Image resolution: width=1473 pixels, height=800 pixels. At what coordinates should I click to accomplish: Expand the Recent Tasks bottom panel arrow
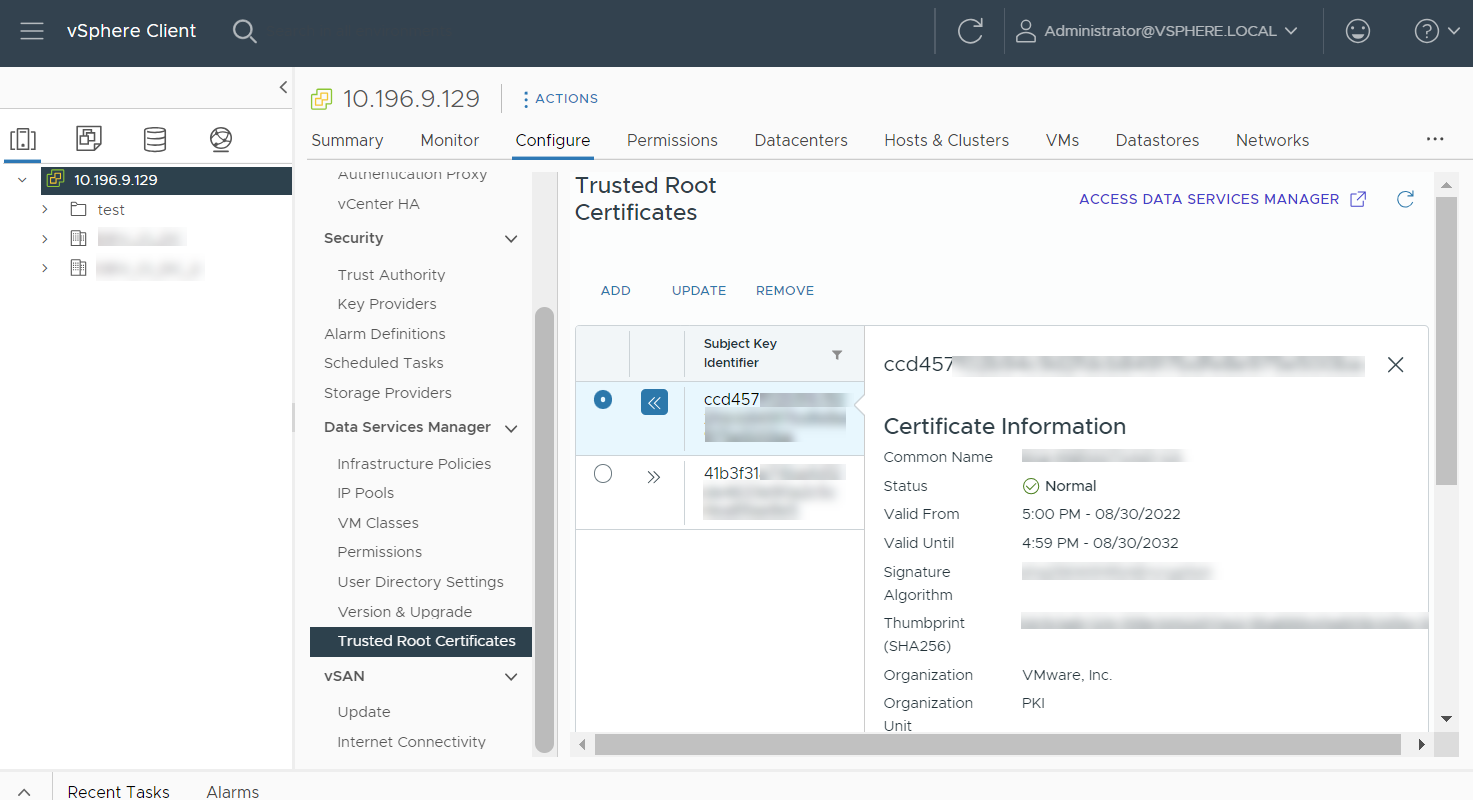point(25,791)
